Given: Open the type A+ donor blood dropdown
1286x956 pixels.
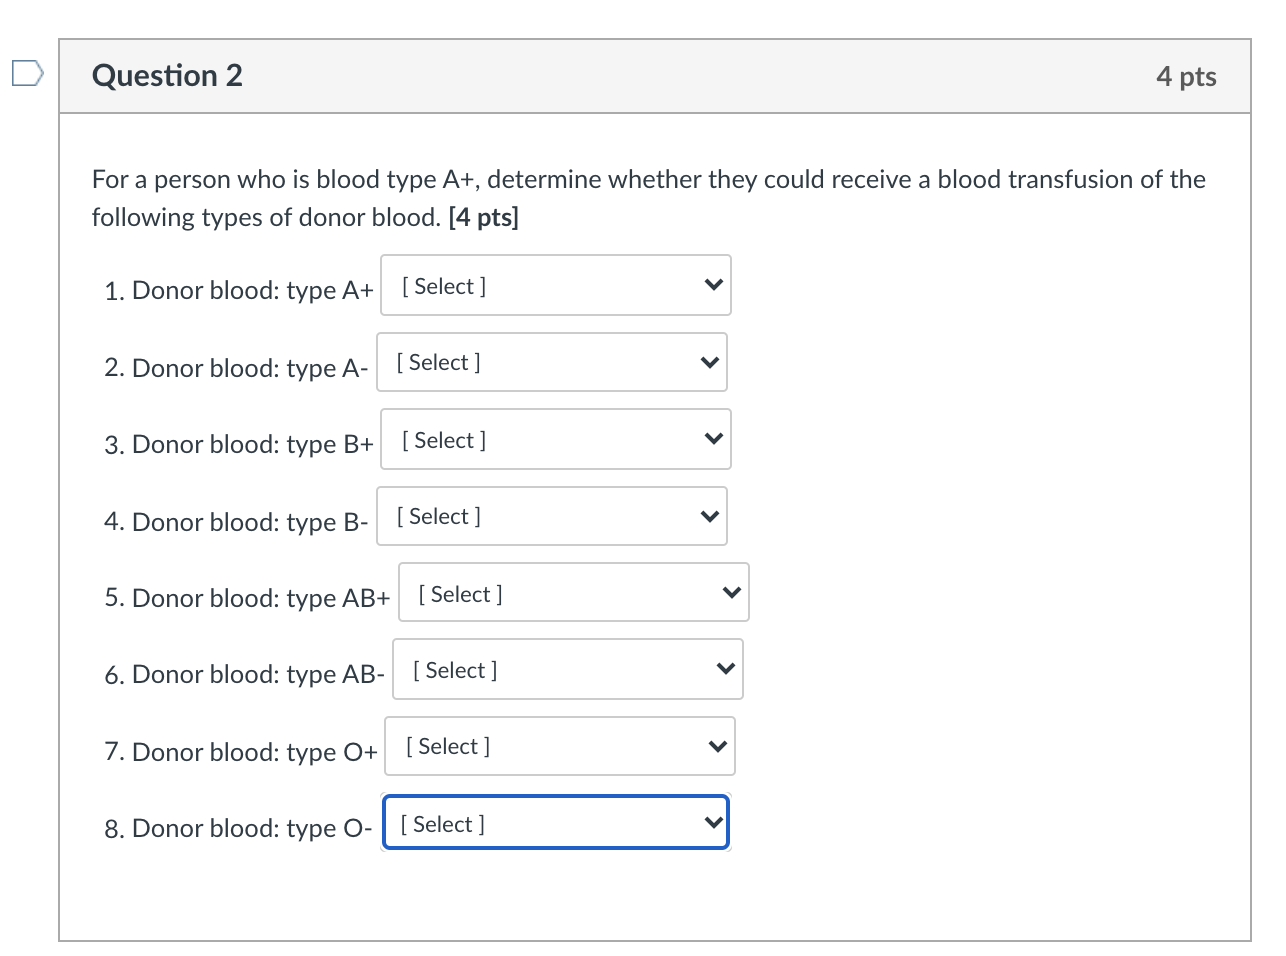Looking at the screenshot, I should 556,285.
